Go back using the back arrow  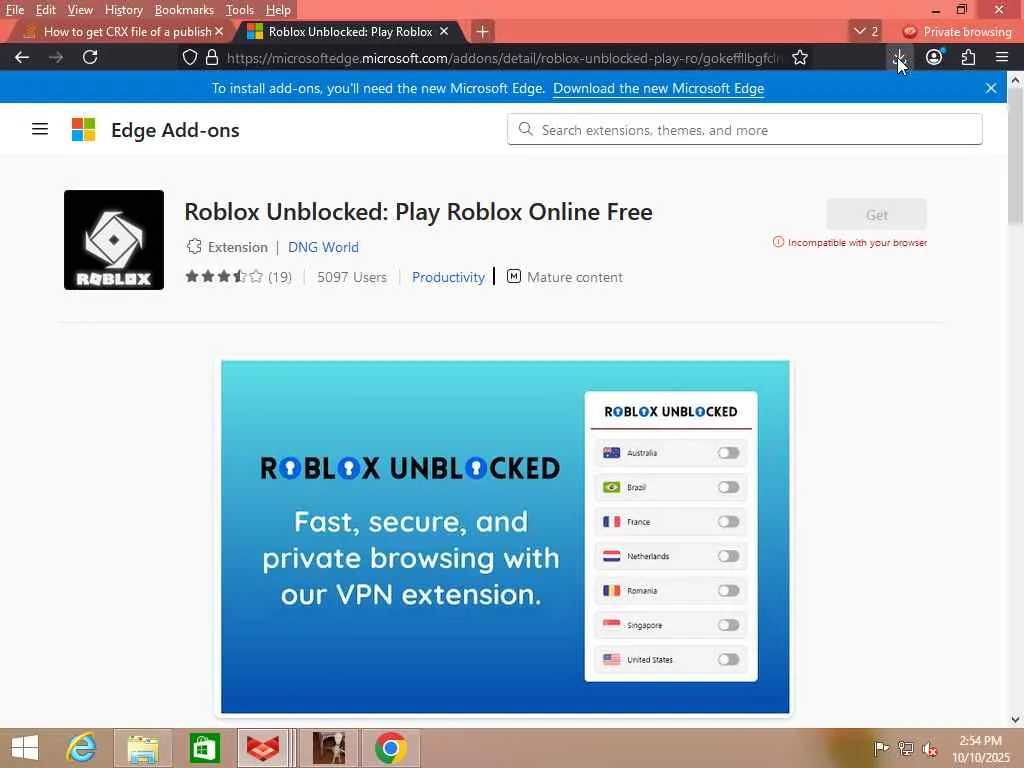22,57
